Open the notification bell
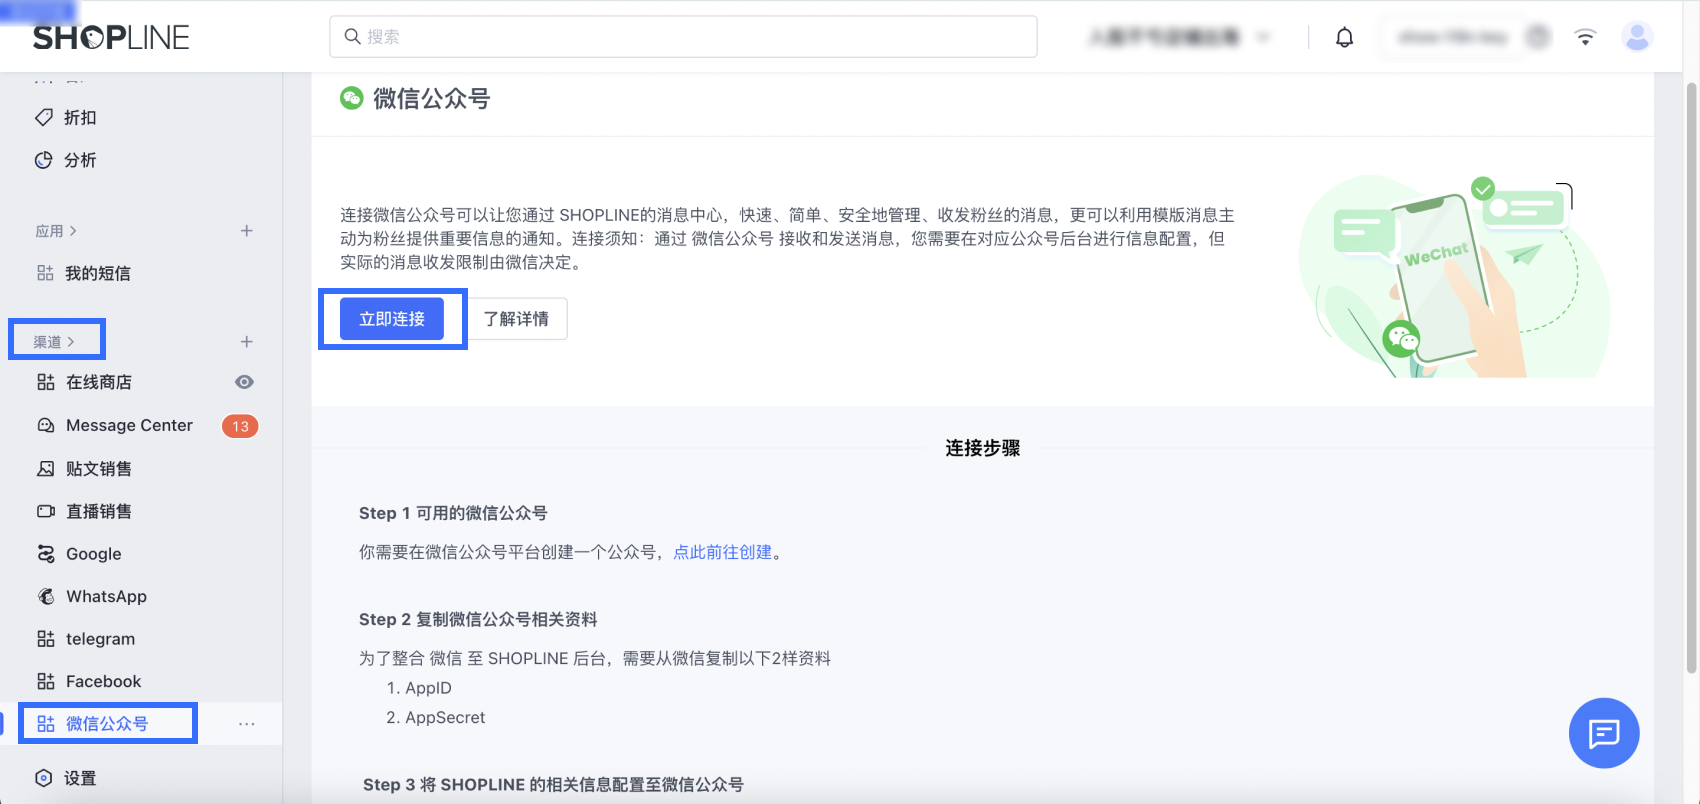This screenshot has height=804, width=1700. point(1345,37)
